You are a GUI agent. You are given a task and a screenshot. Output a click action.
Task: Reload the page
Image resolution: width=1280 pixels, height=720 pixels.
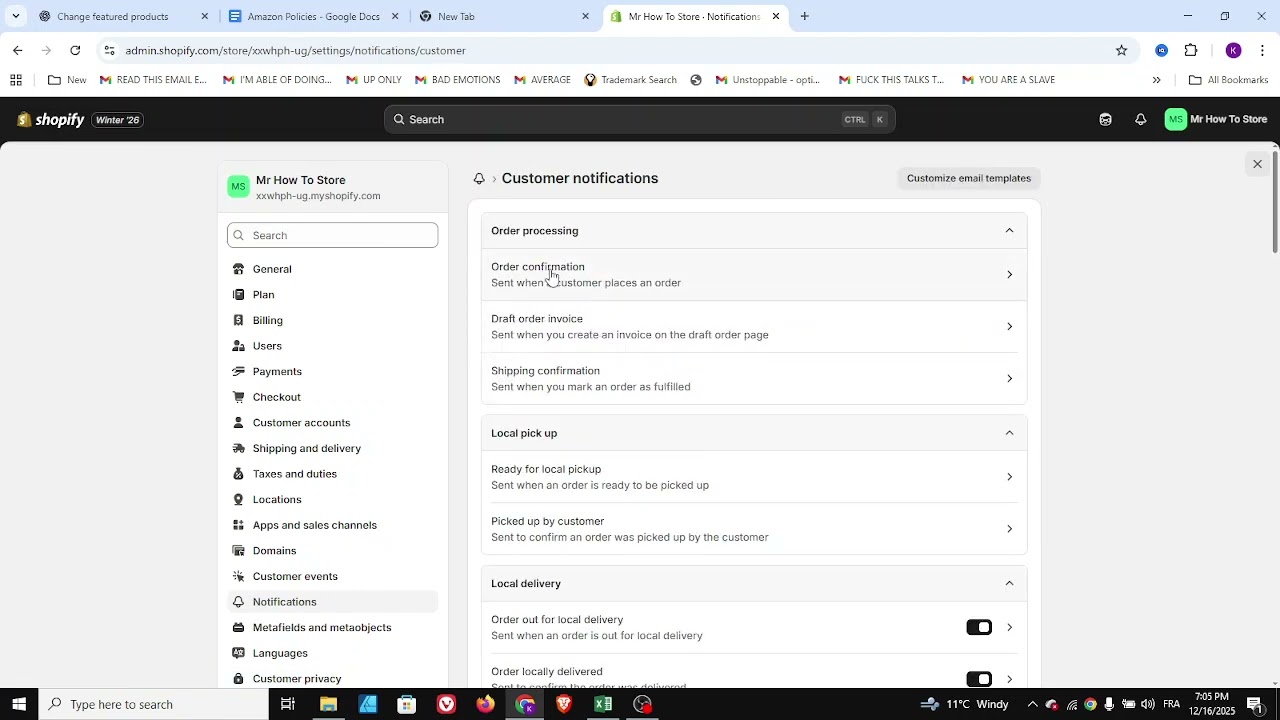(x=75, y=50)
